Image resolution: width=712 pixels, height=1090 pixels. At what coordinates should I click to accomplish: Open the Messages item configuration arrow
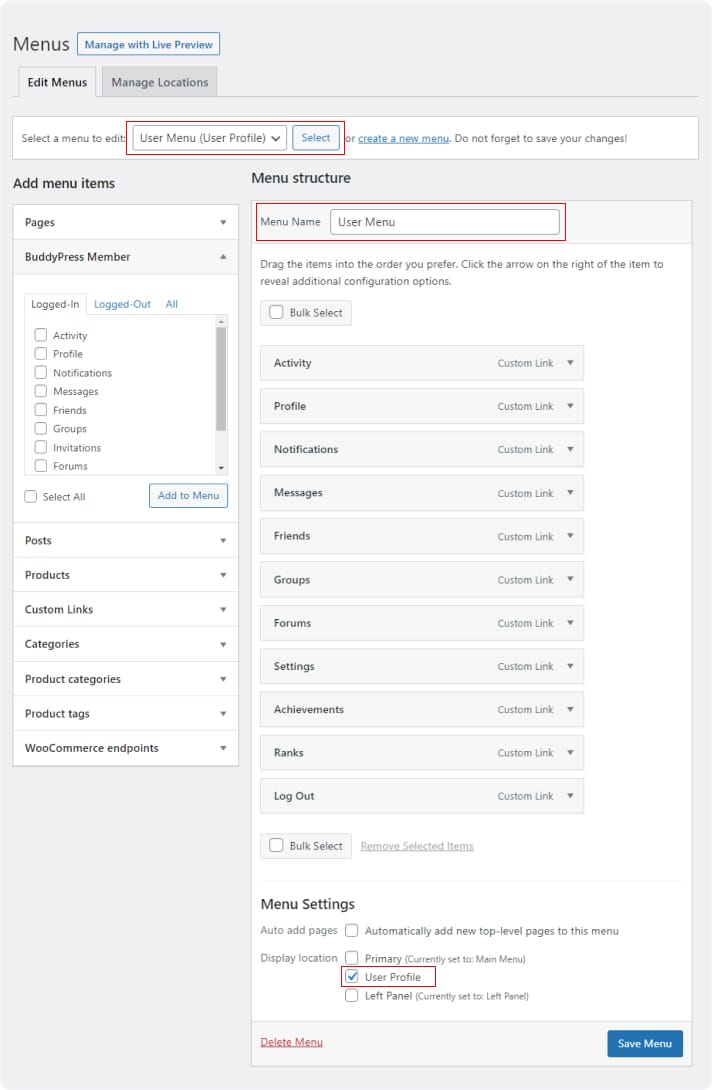click(570, 493)
